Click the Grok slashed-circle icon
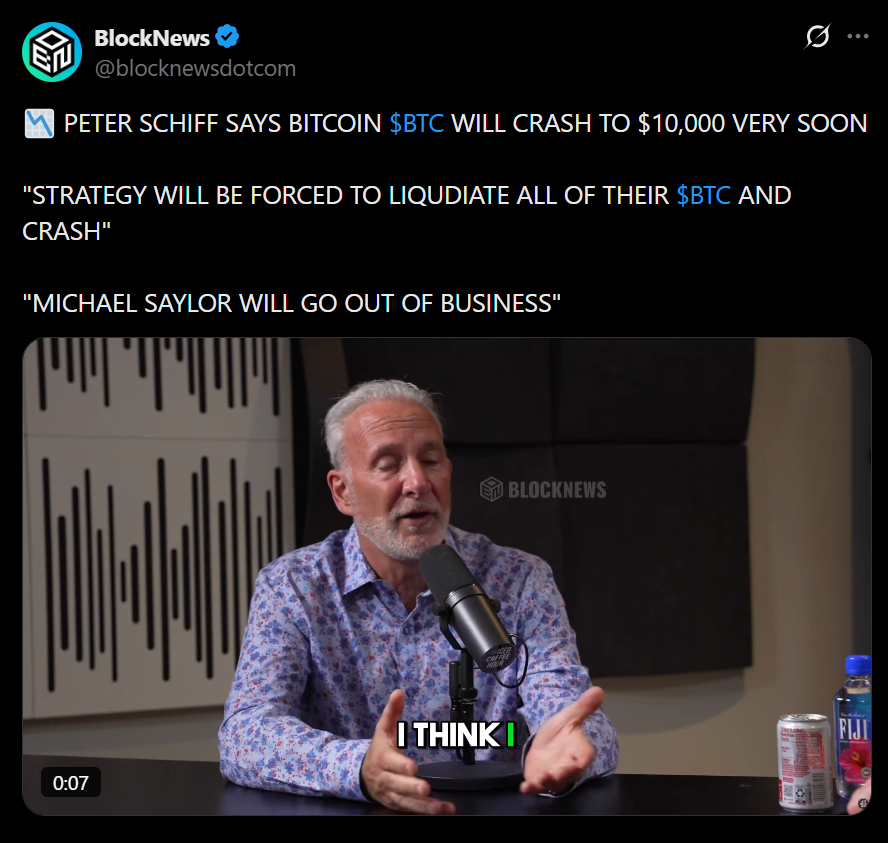Viewport: 888px width, 843px height. point(817,36)
